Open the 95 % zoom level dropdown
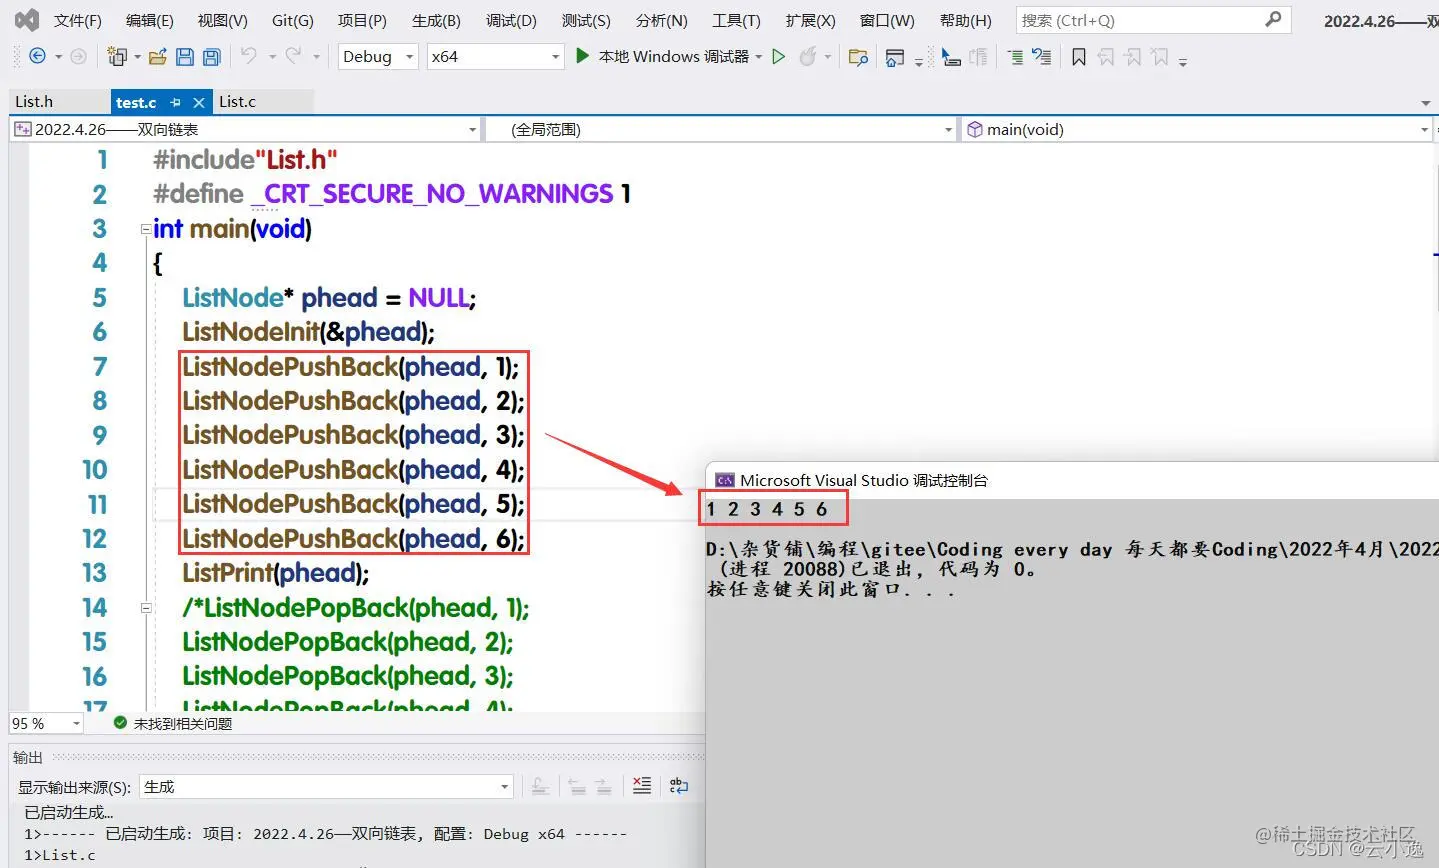This screenshot has height=868, width=1439. (x=46, y=723)
